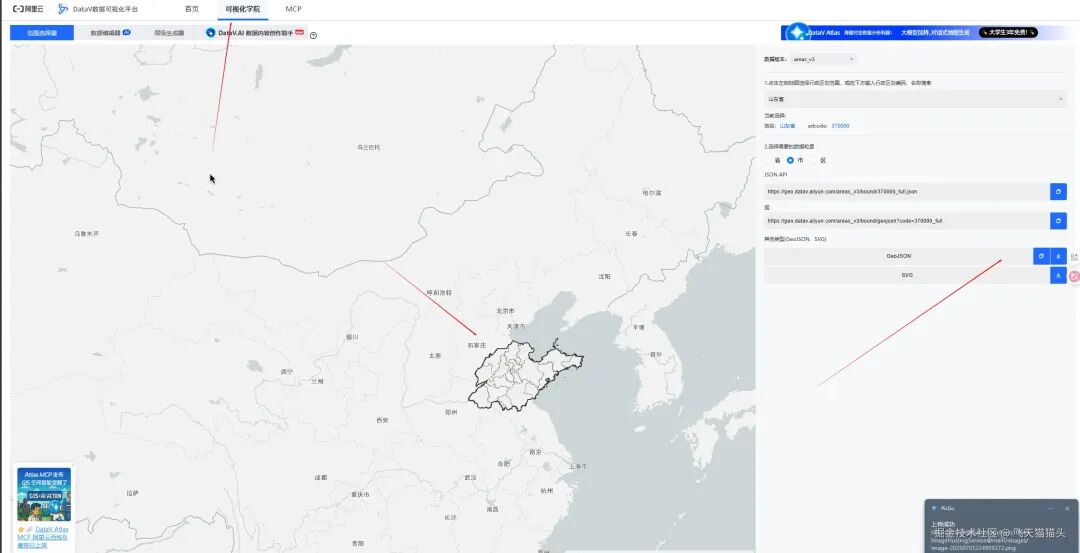This screenshot has width=1080, height=553.
Task: Click the 武汉 label on the map
Action: [470, 477]
